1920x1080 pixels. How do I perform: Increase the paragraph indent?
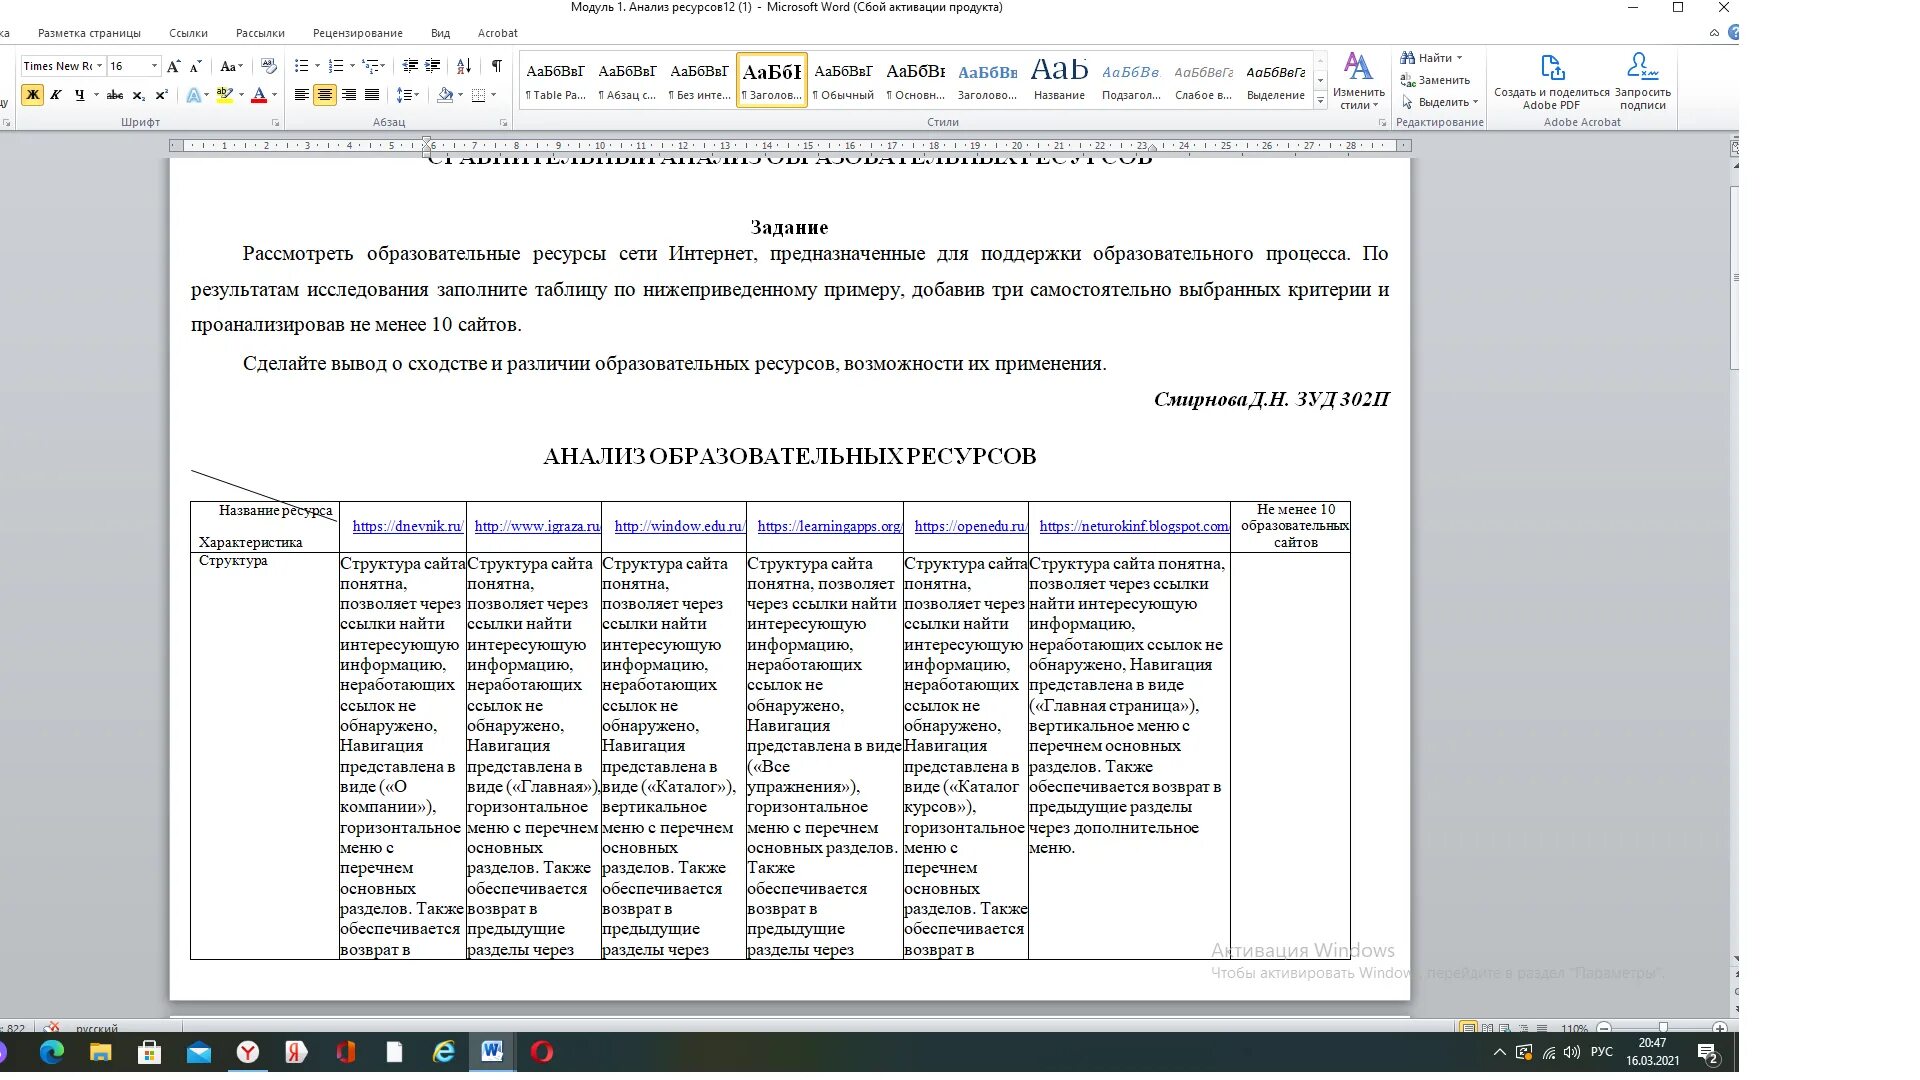click(x=432, y=66)
